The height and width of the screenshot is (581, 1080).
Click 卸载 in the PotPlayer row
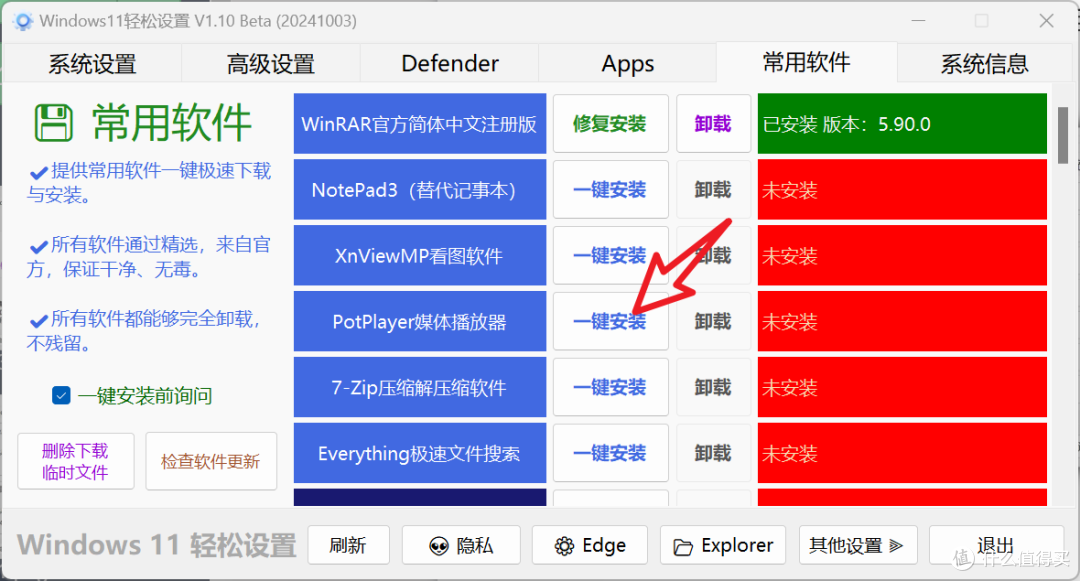click(713, 321)
